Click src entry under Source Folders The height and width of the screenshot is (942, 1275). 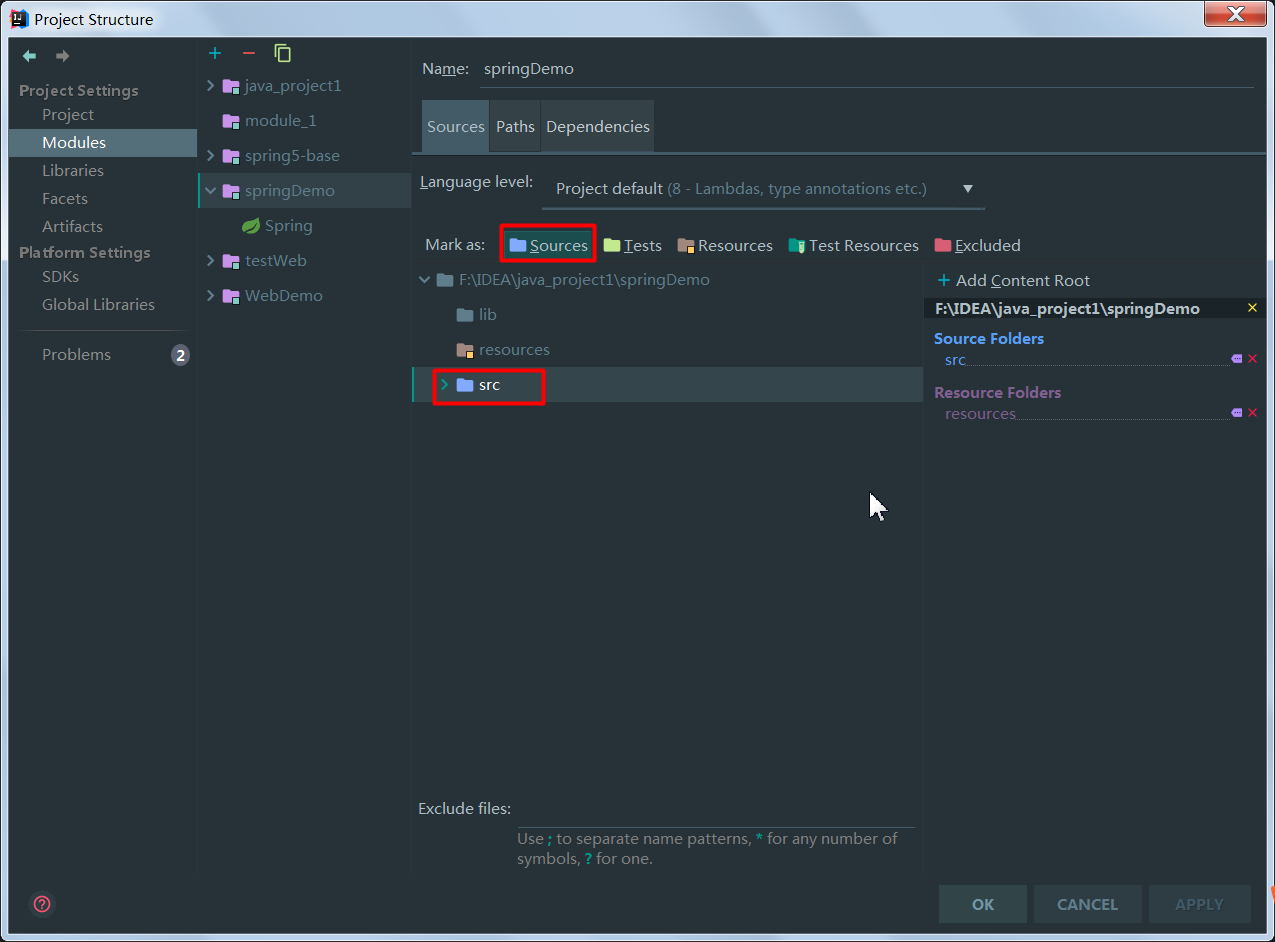(955, 360)
